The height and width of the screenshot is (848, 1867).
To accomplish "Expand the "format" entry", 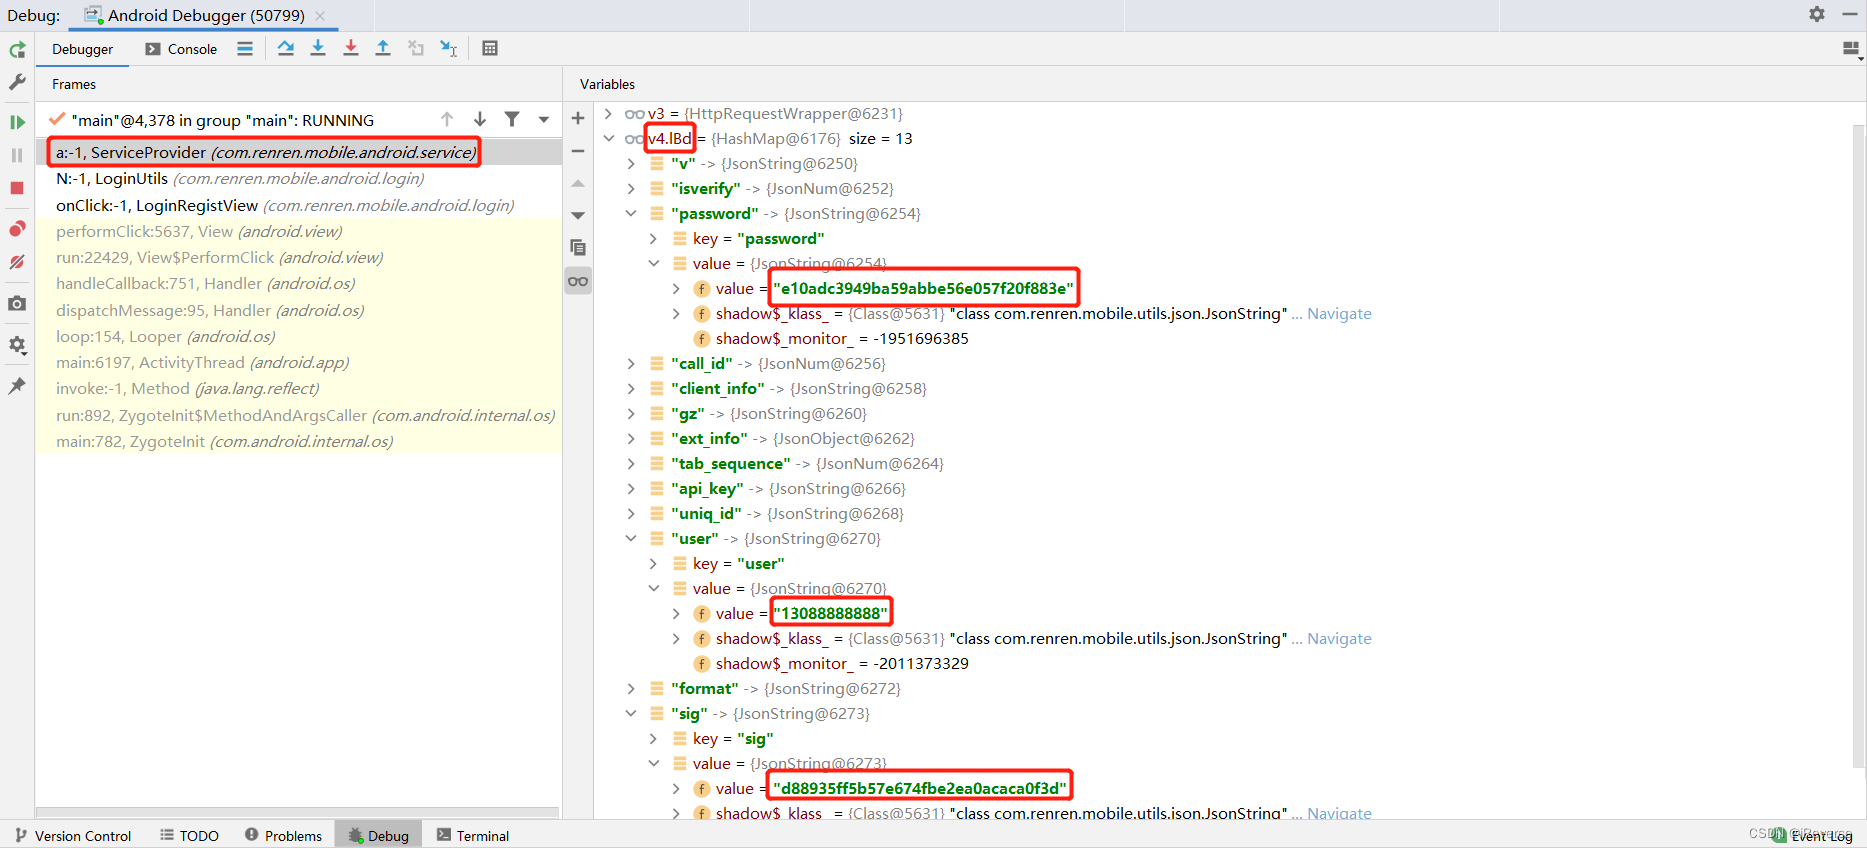I will [631, 688].
